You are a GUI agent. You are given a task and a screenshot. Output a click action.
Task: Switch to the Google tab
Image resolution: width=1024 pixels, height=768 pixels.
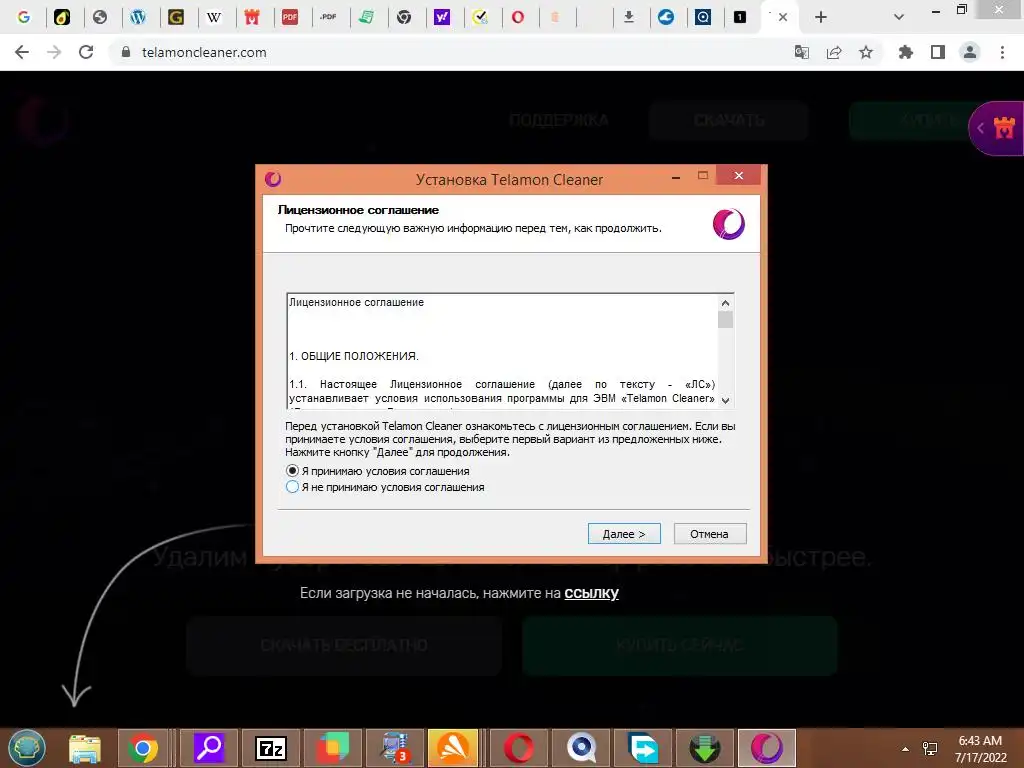coord(24,17)
